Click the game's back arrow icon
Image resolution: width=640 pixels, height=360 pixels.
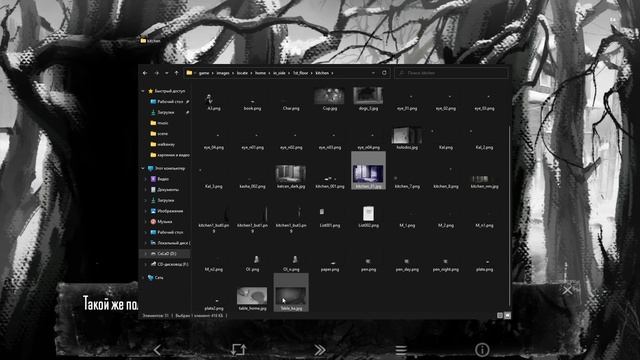point(157,350)
